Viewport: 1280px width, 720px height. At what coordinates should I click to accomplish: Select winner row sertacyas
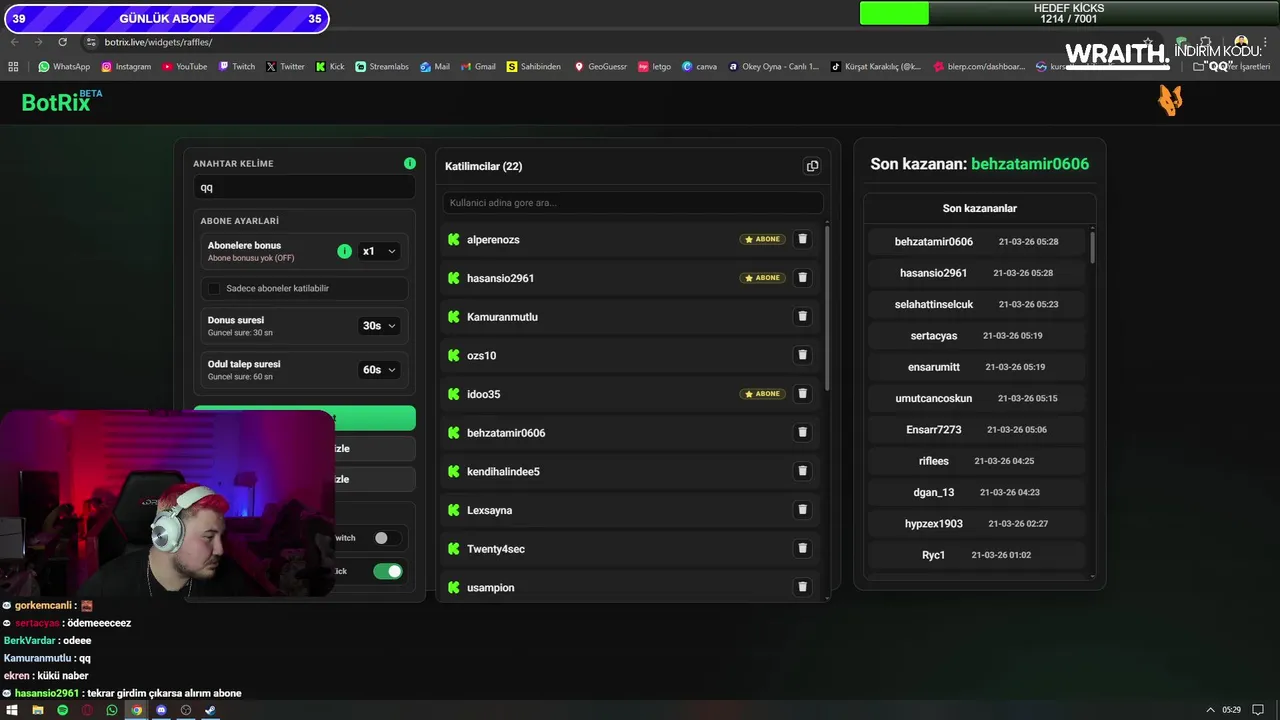click(976, 336)
